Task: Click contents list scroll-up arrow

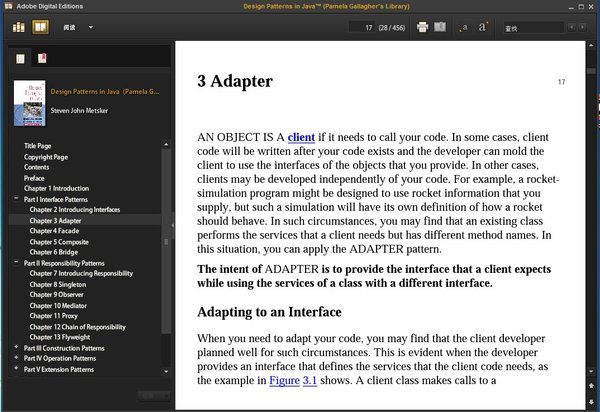Action: [x=166, y=145]
